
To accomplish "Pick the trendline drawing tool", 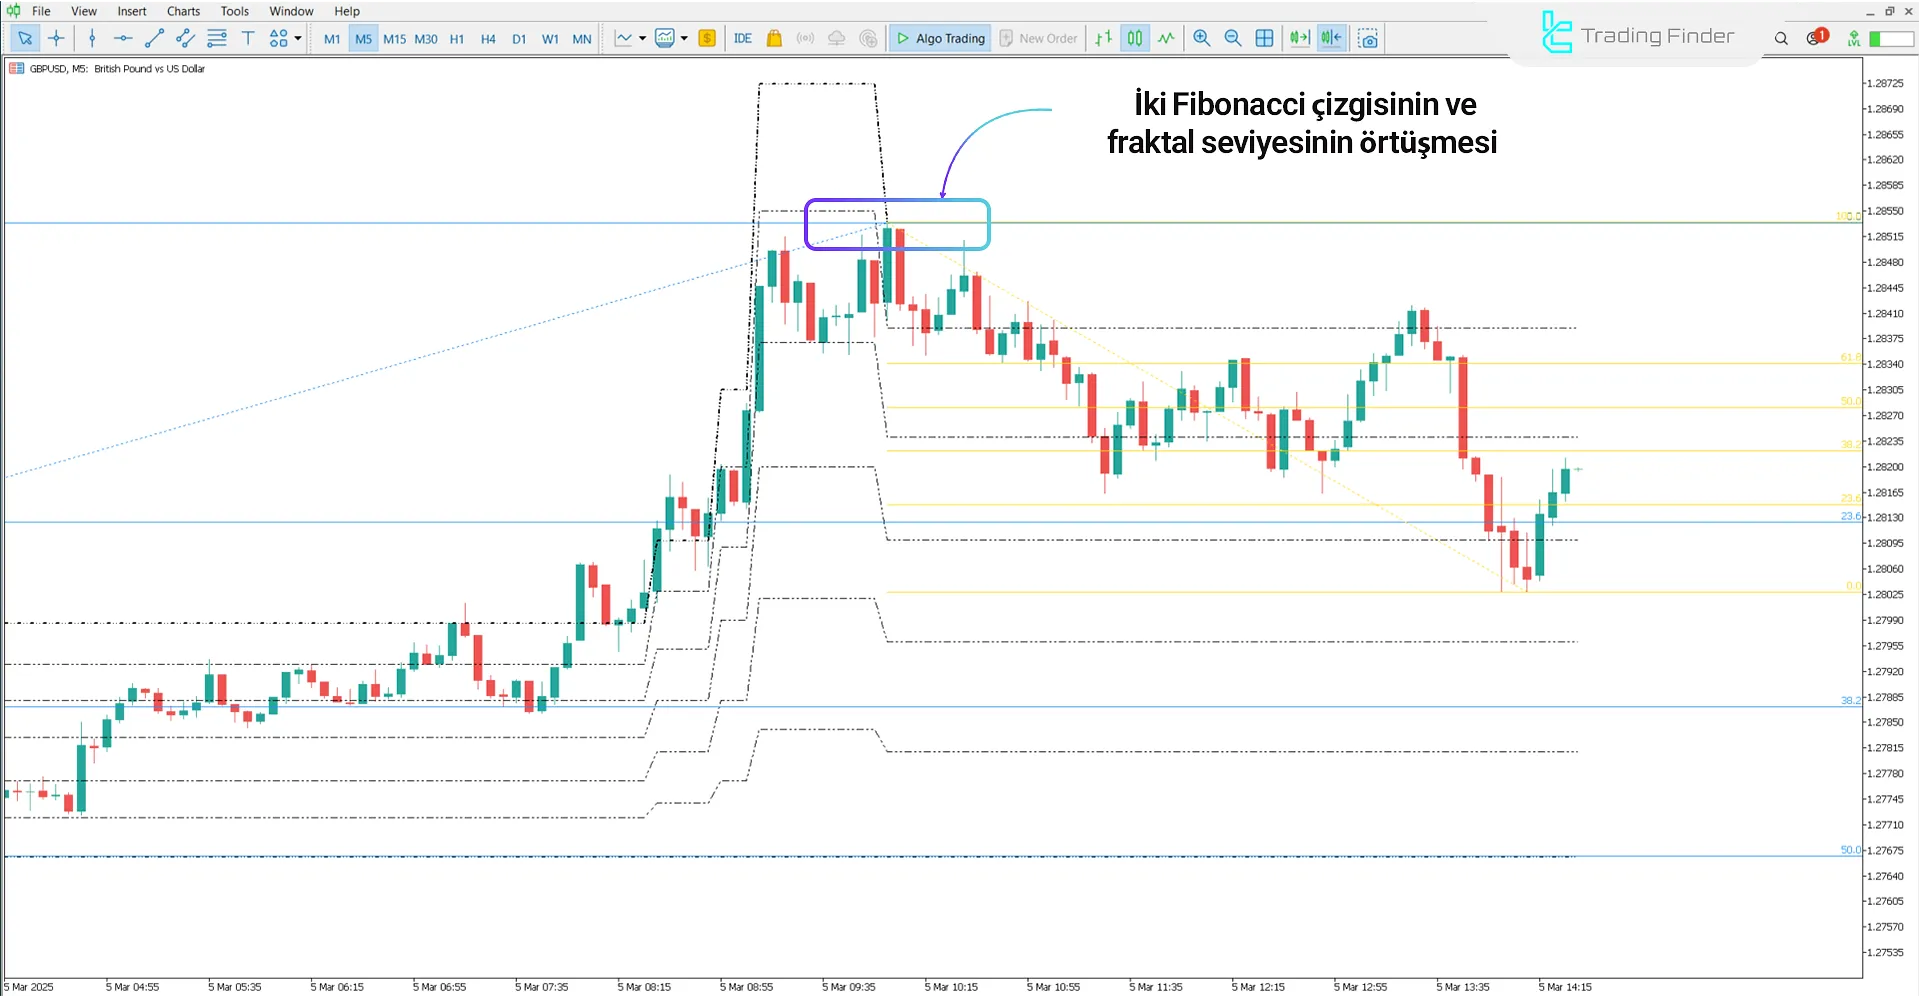I will pos(154,39).
